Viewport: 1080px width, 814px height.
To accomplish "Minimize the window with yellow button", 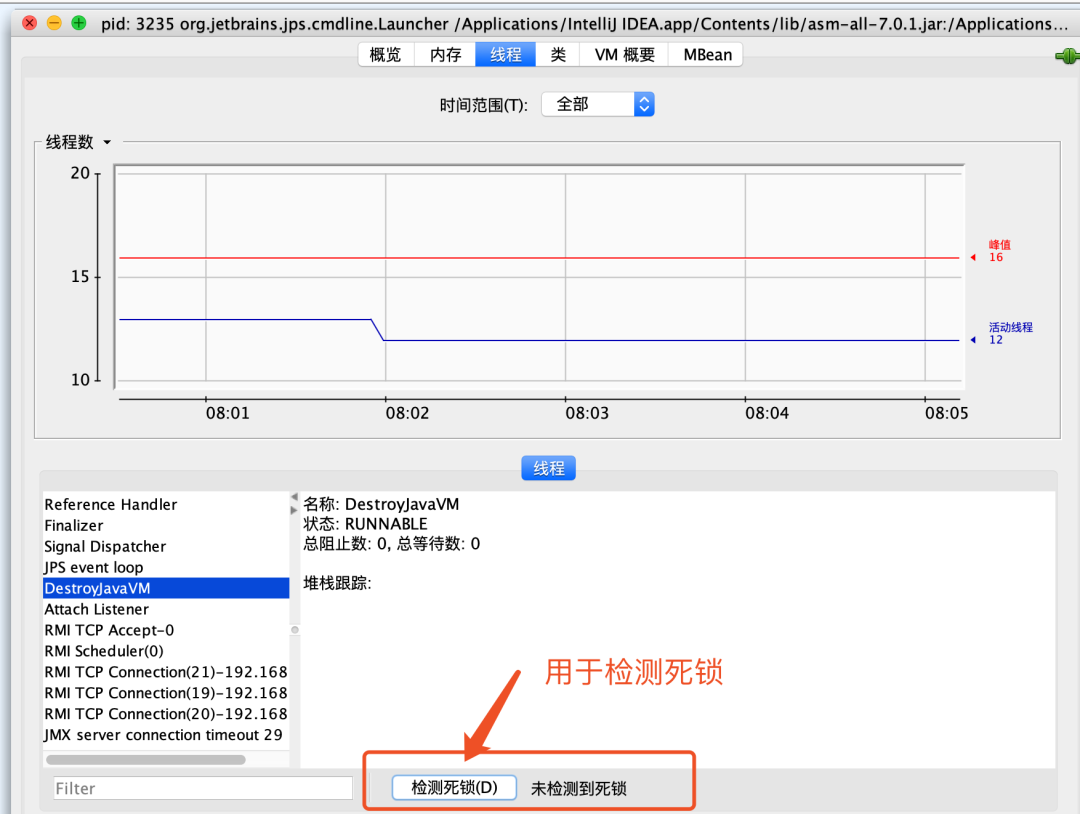I will point(54,23).
